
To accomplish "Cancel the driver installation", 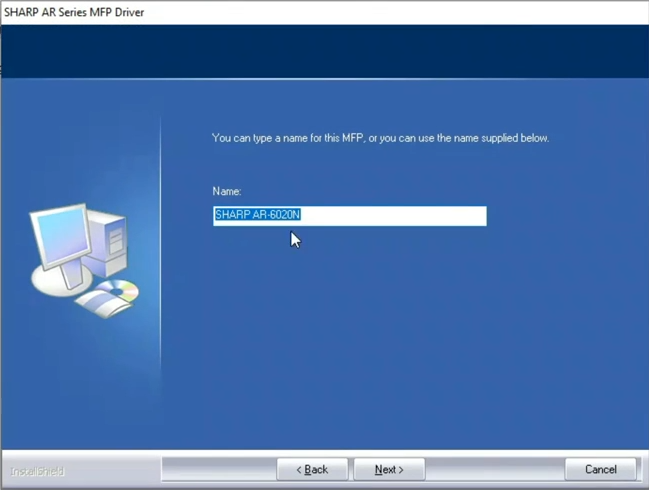I will coord(601,469).
